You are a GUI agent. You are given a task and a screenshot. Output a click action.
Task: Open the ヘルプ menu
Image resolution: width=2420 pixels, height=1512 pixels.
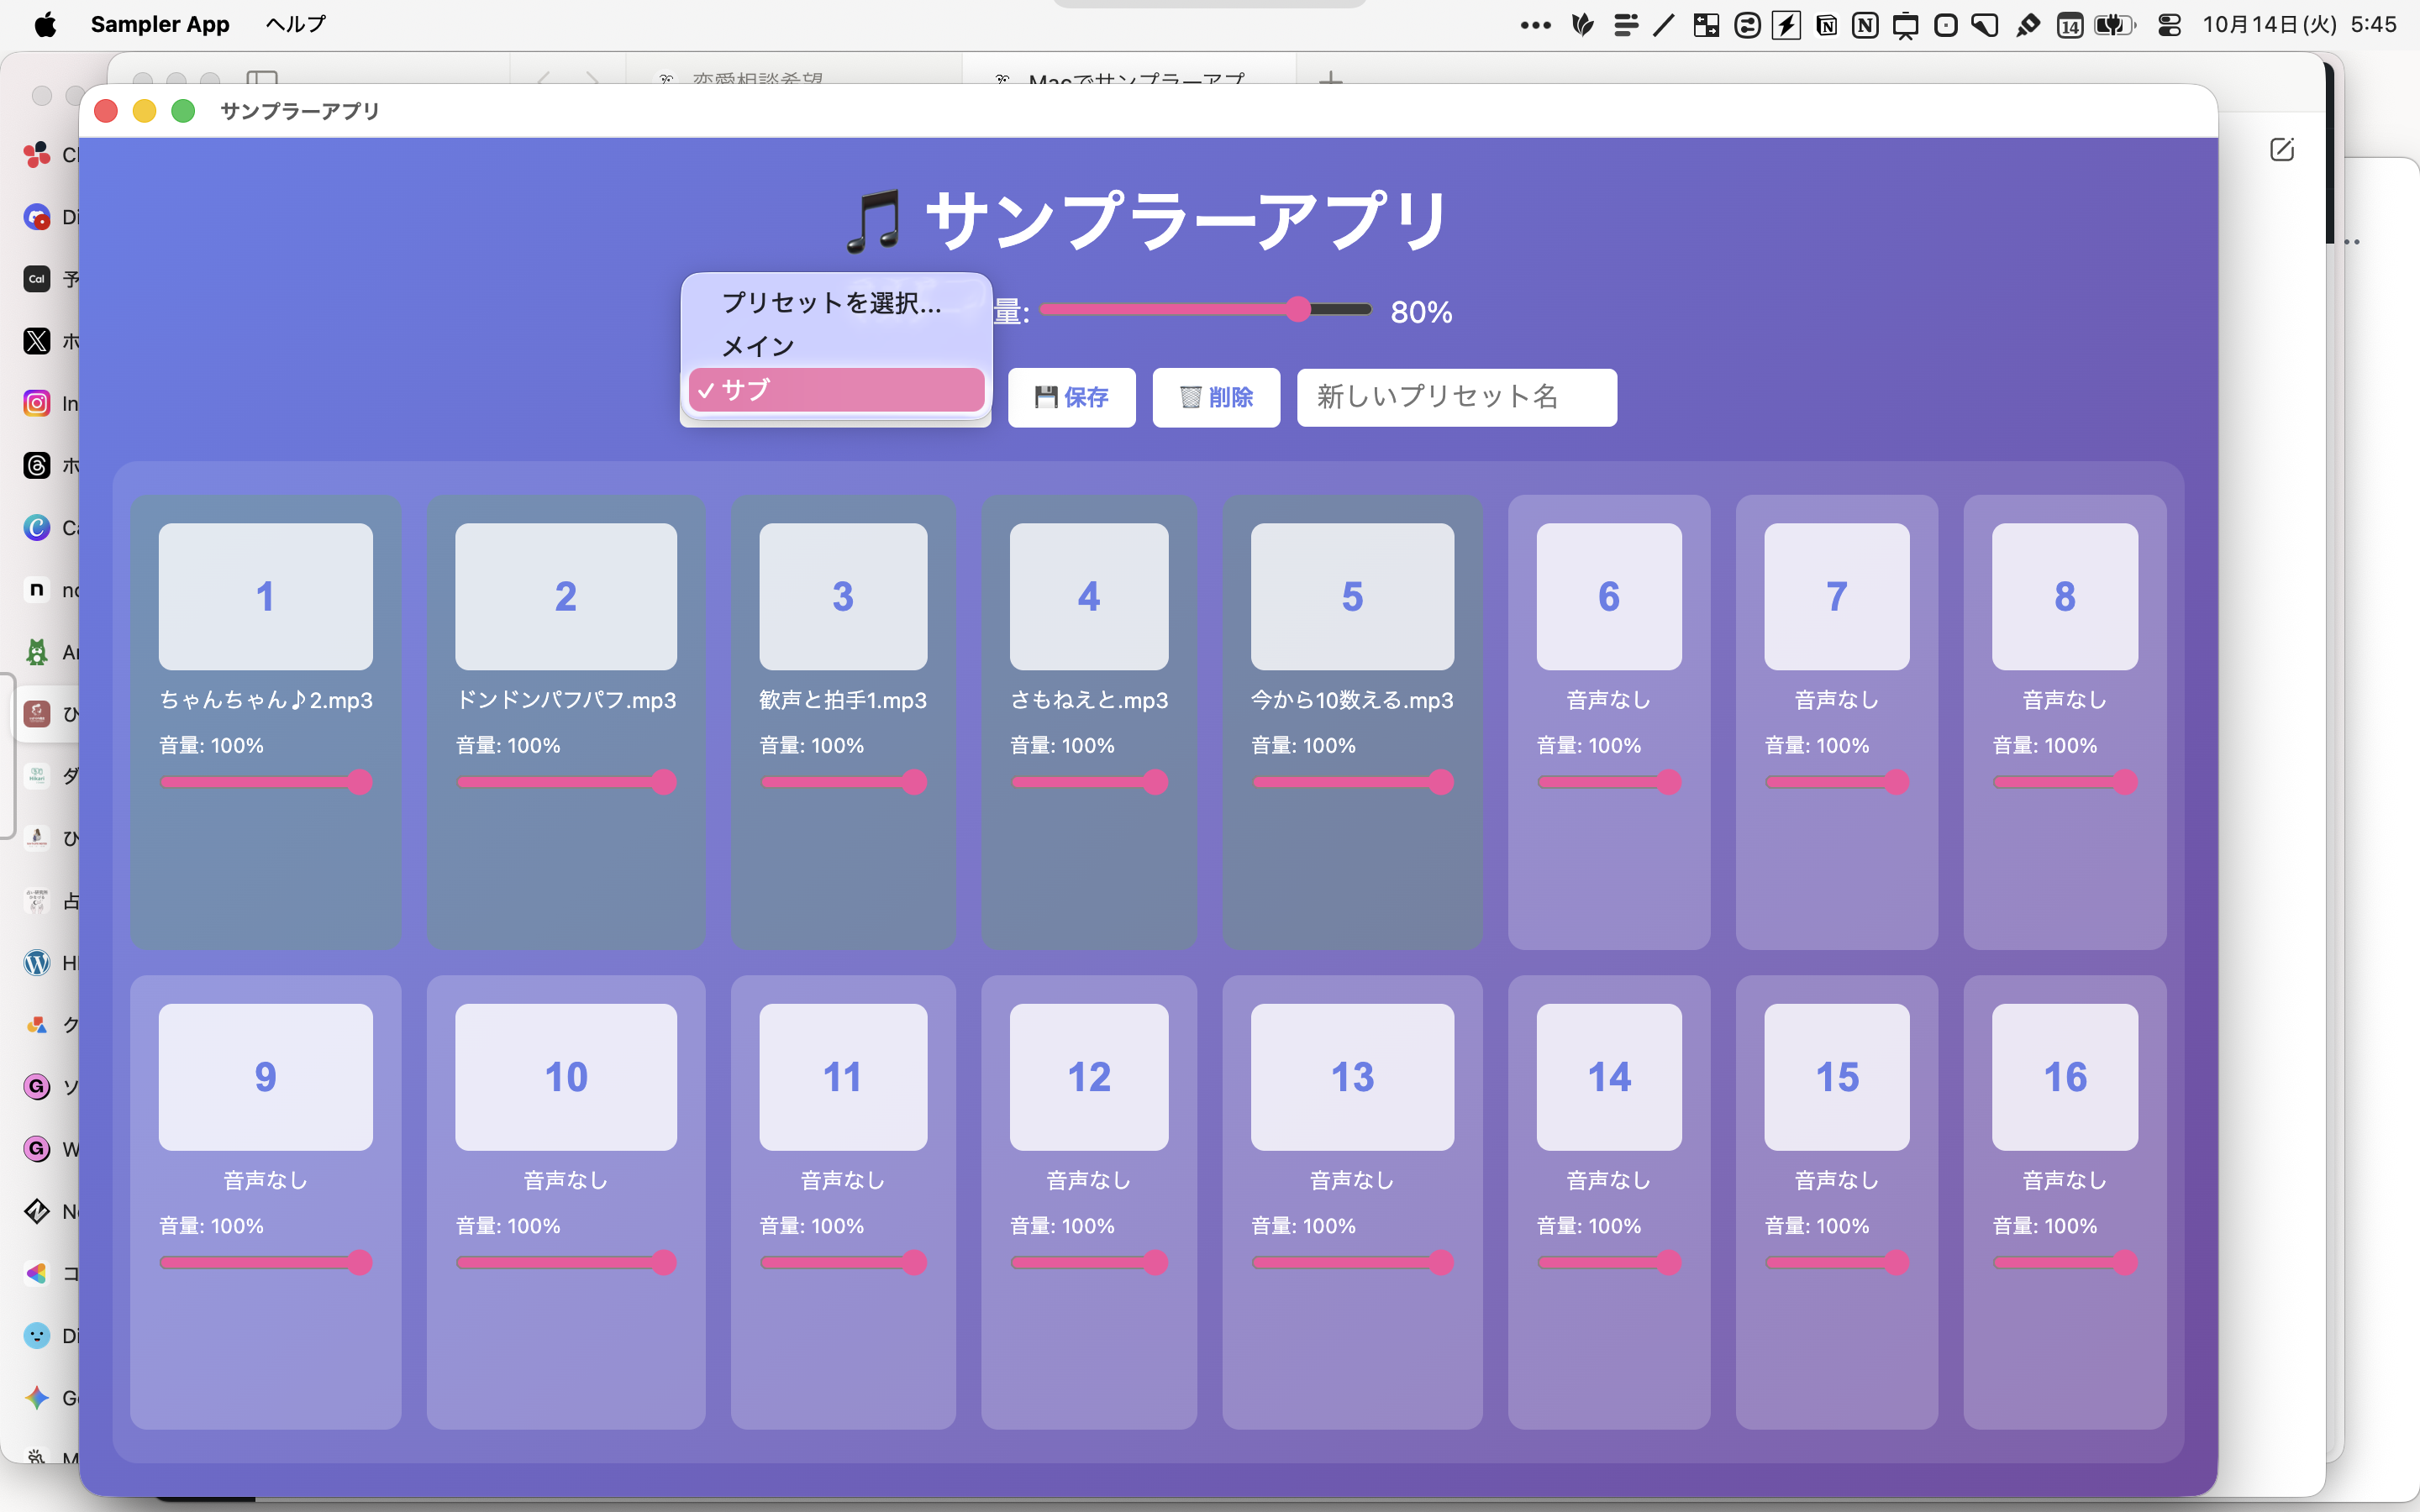click(295, 24)
